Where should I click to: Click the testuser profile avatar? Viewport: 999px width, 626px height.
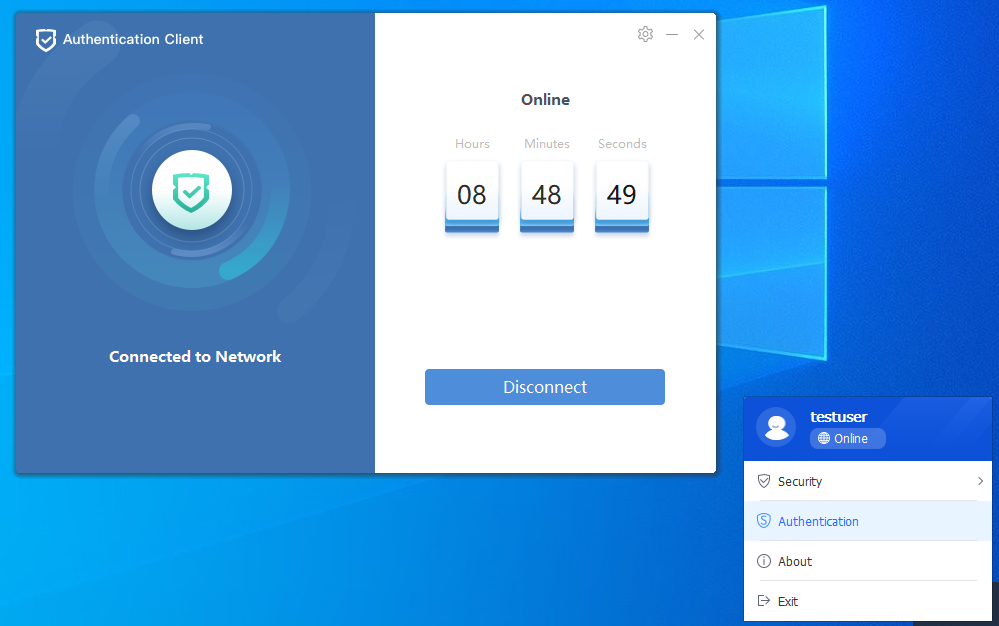(x=776, y=427)
